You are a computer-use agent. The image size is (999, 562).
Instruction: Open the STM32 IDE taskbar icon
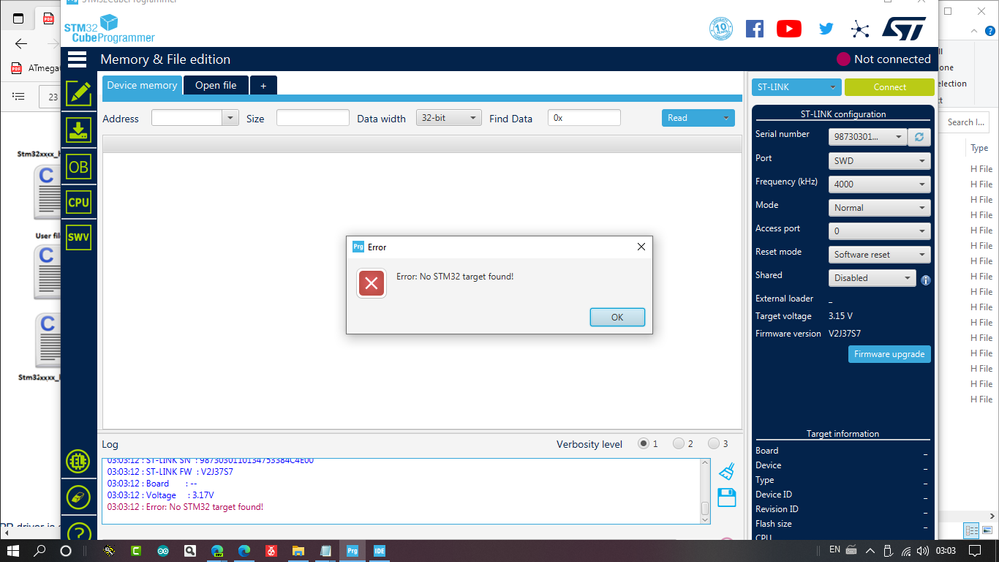click(379, 551)
